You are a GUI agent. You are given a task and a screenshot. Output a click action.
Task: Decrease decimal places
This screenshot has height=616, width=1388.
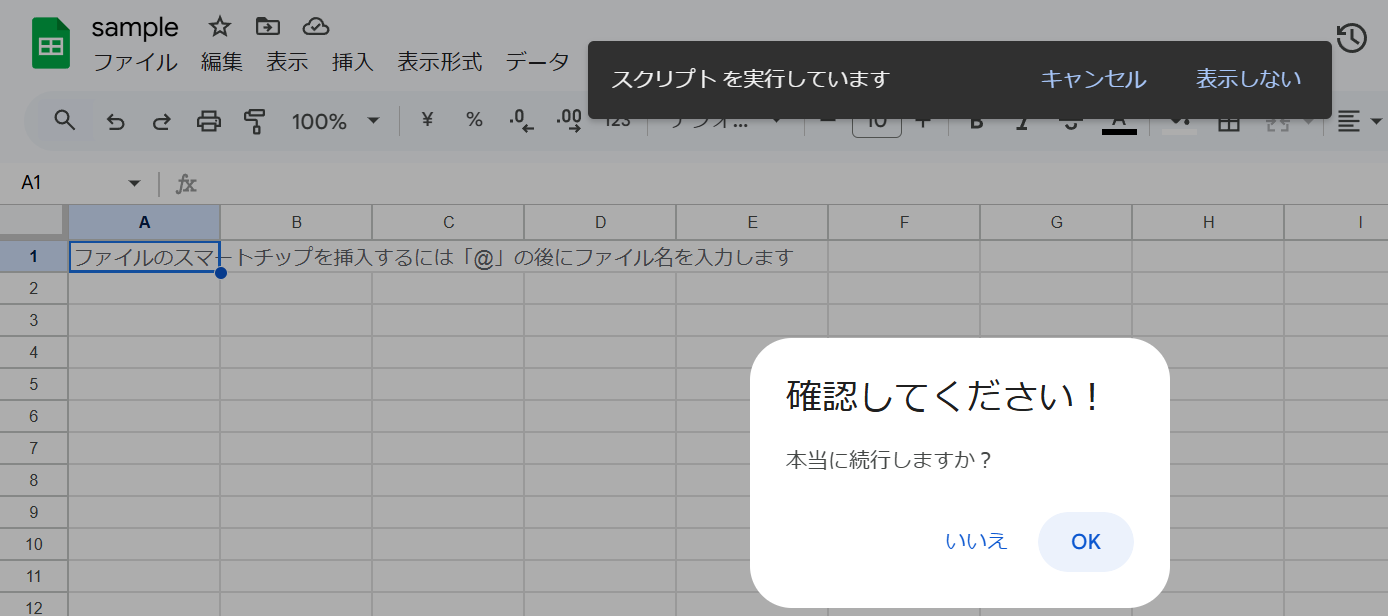tap(519, 120)
